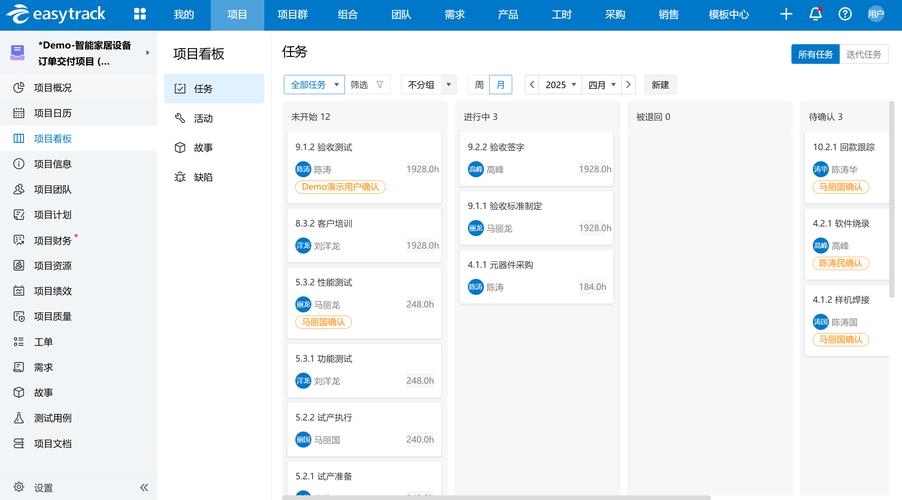This screenshot has height=500, width=902.
Task: Collapse the sidebar with double-chevron icon
Action: 144,487
